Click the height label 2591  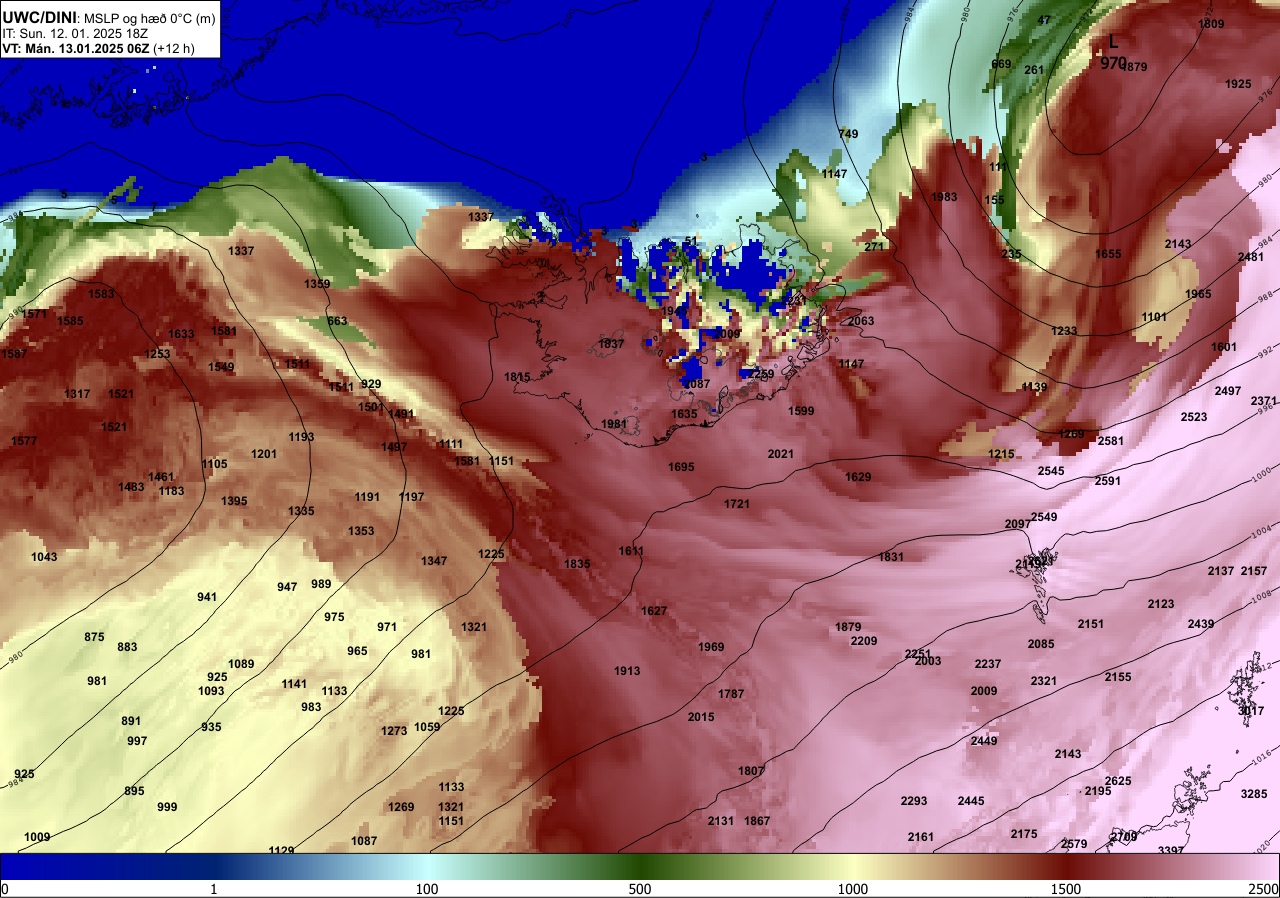click(1108, 481)
